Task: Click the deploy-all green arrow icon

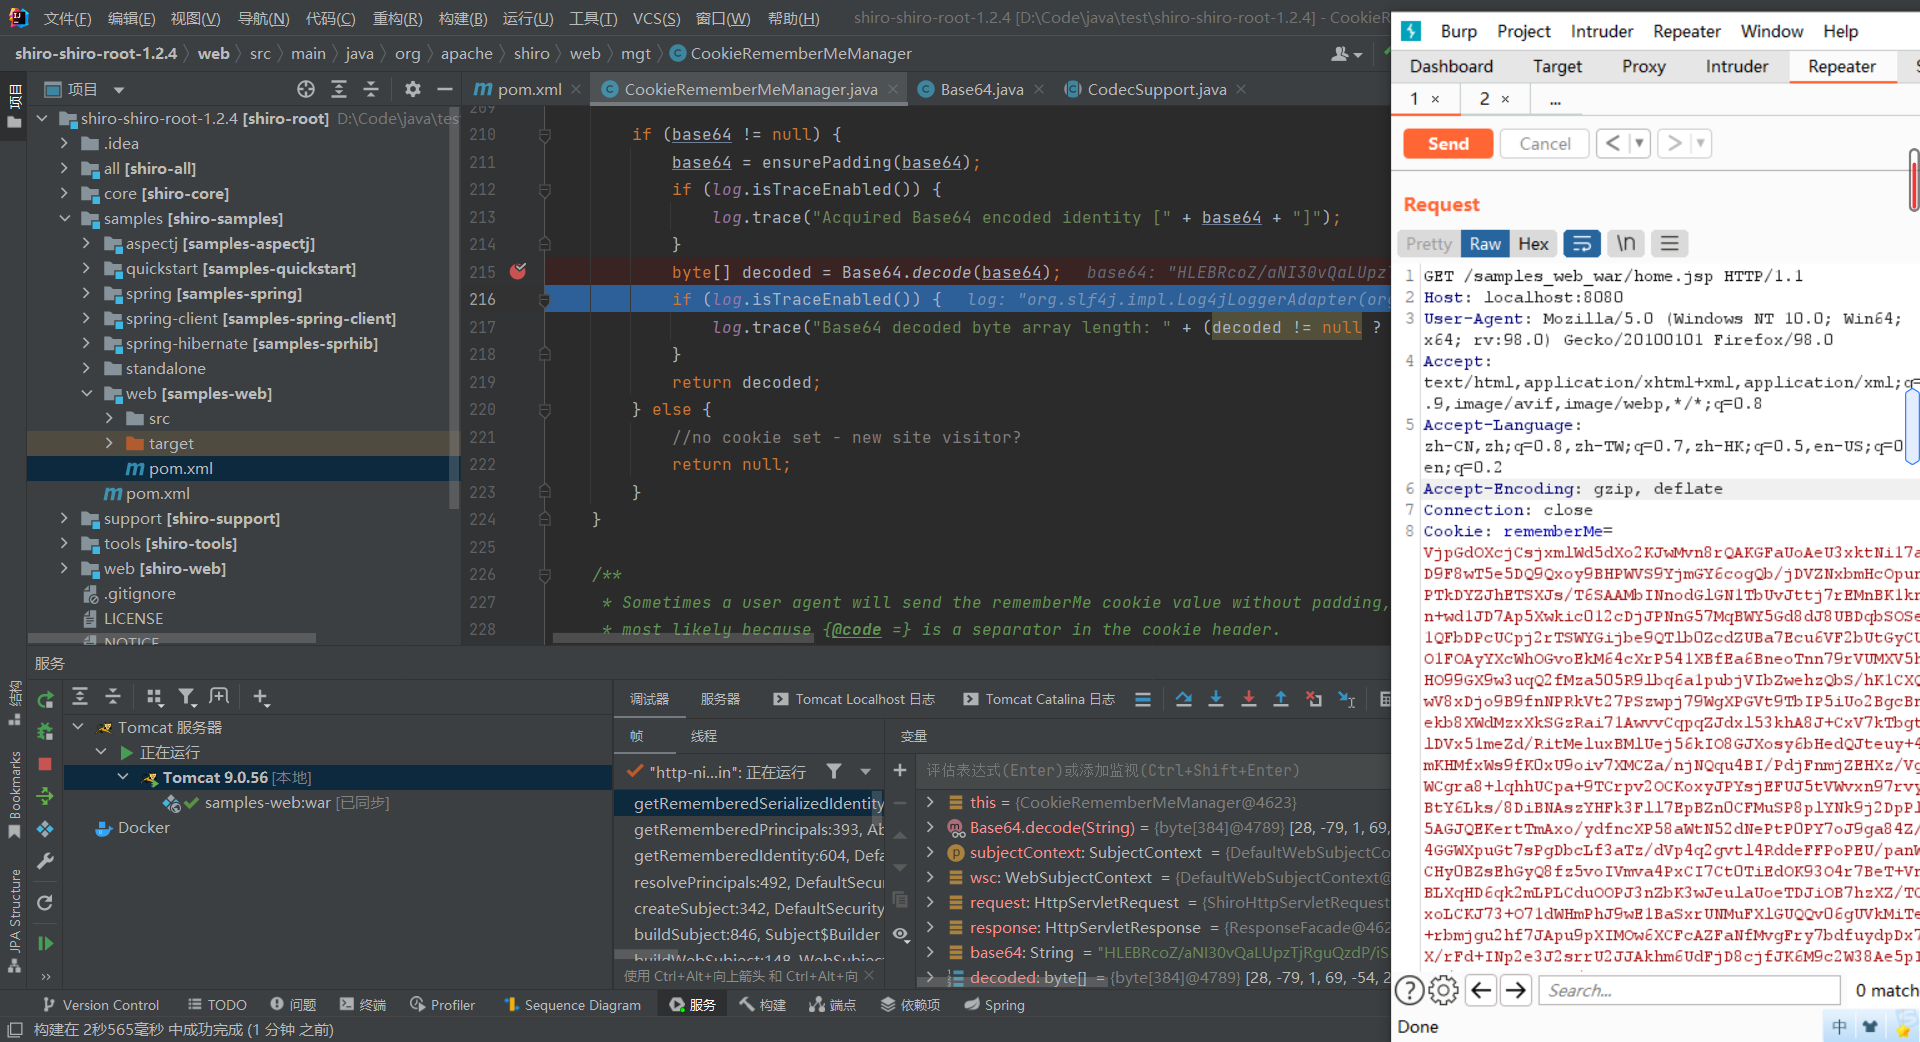Action: coord(45,797)
